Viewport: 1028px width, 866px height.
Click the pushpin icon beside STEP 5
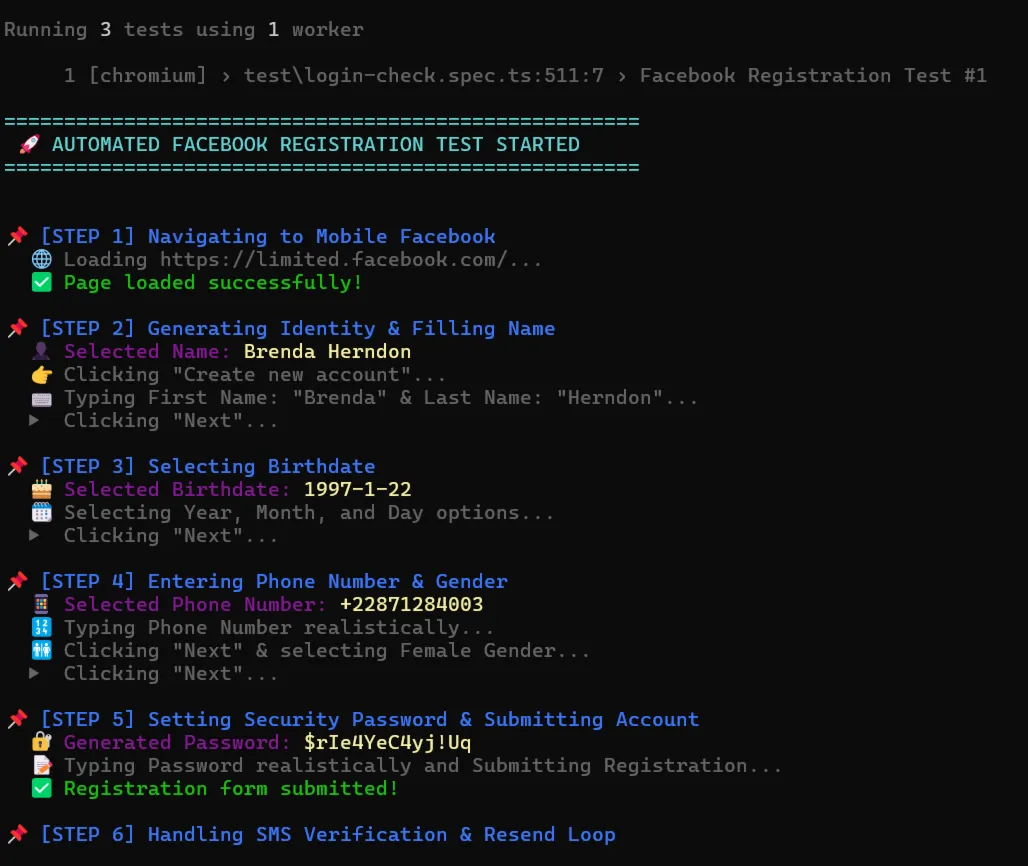18,719
